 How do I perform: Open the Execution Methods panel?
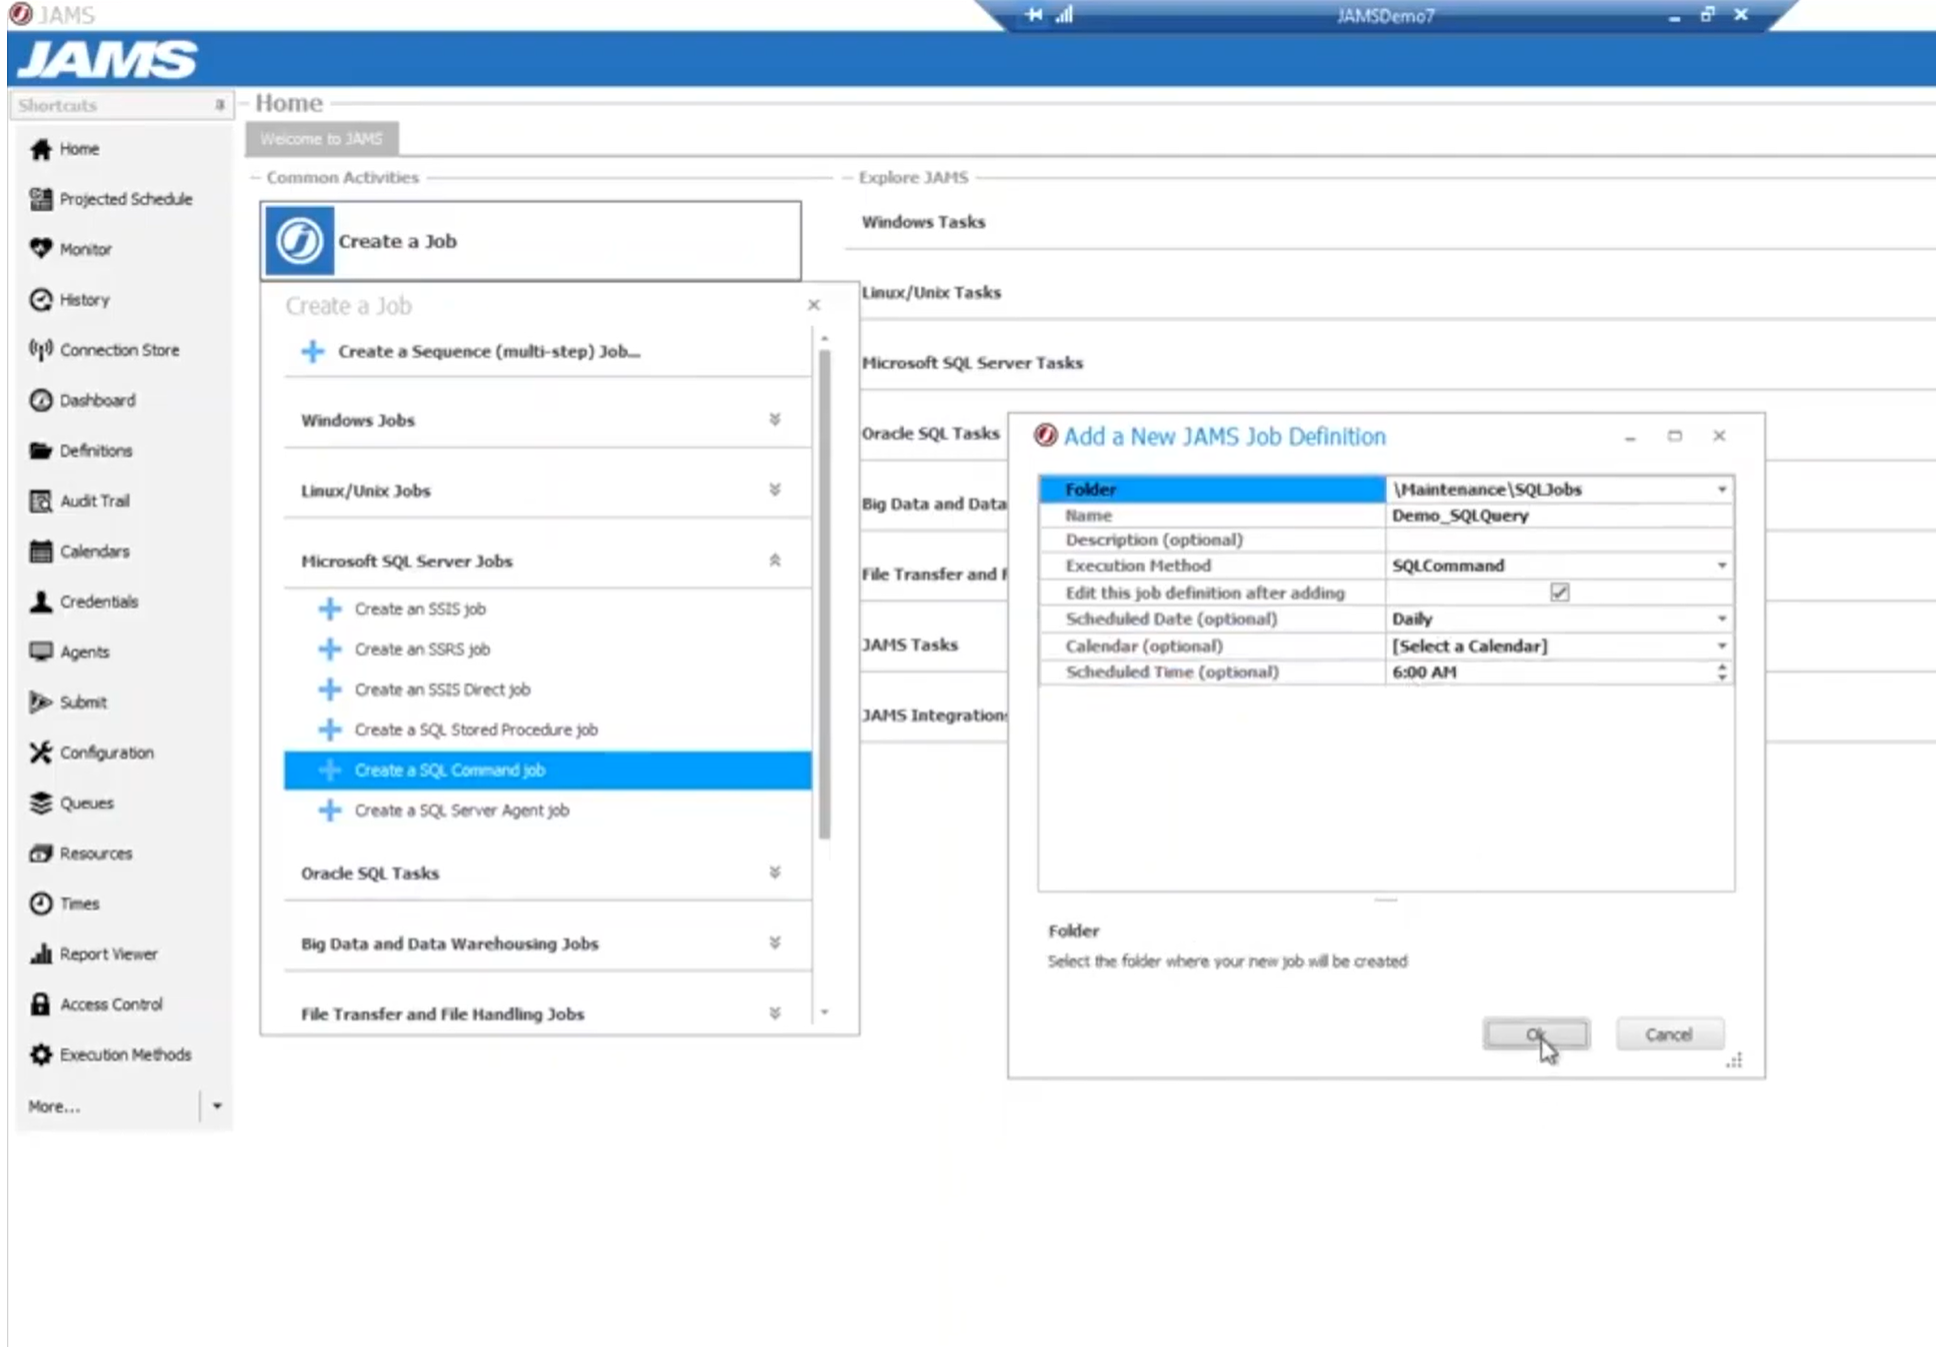(126, 1054)
